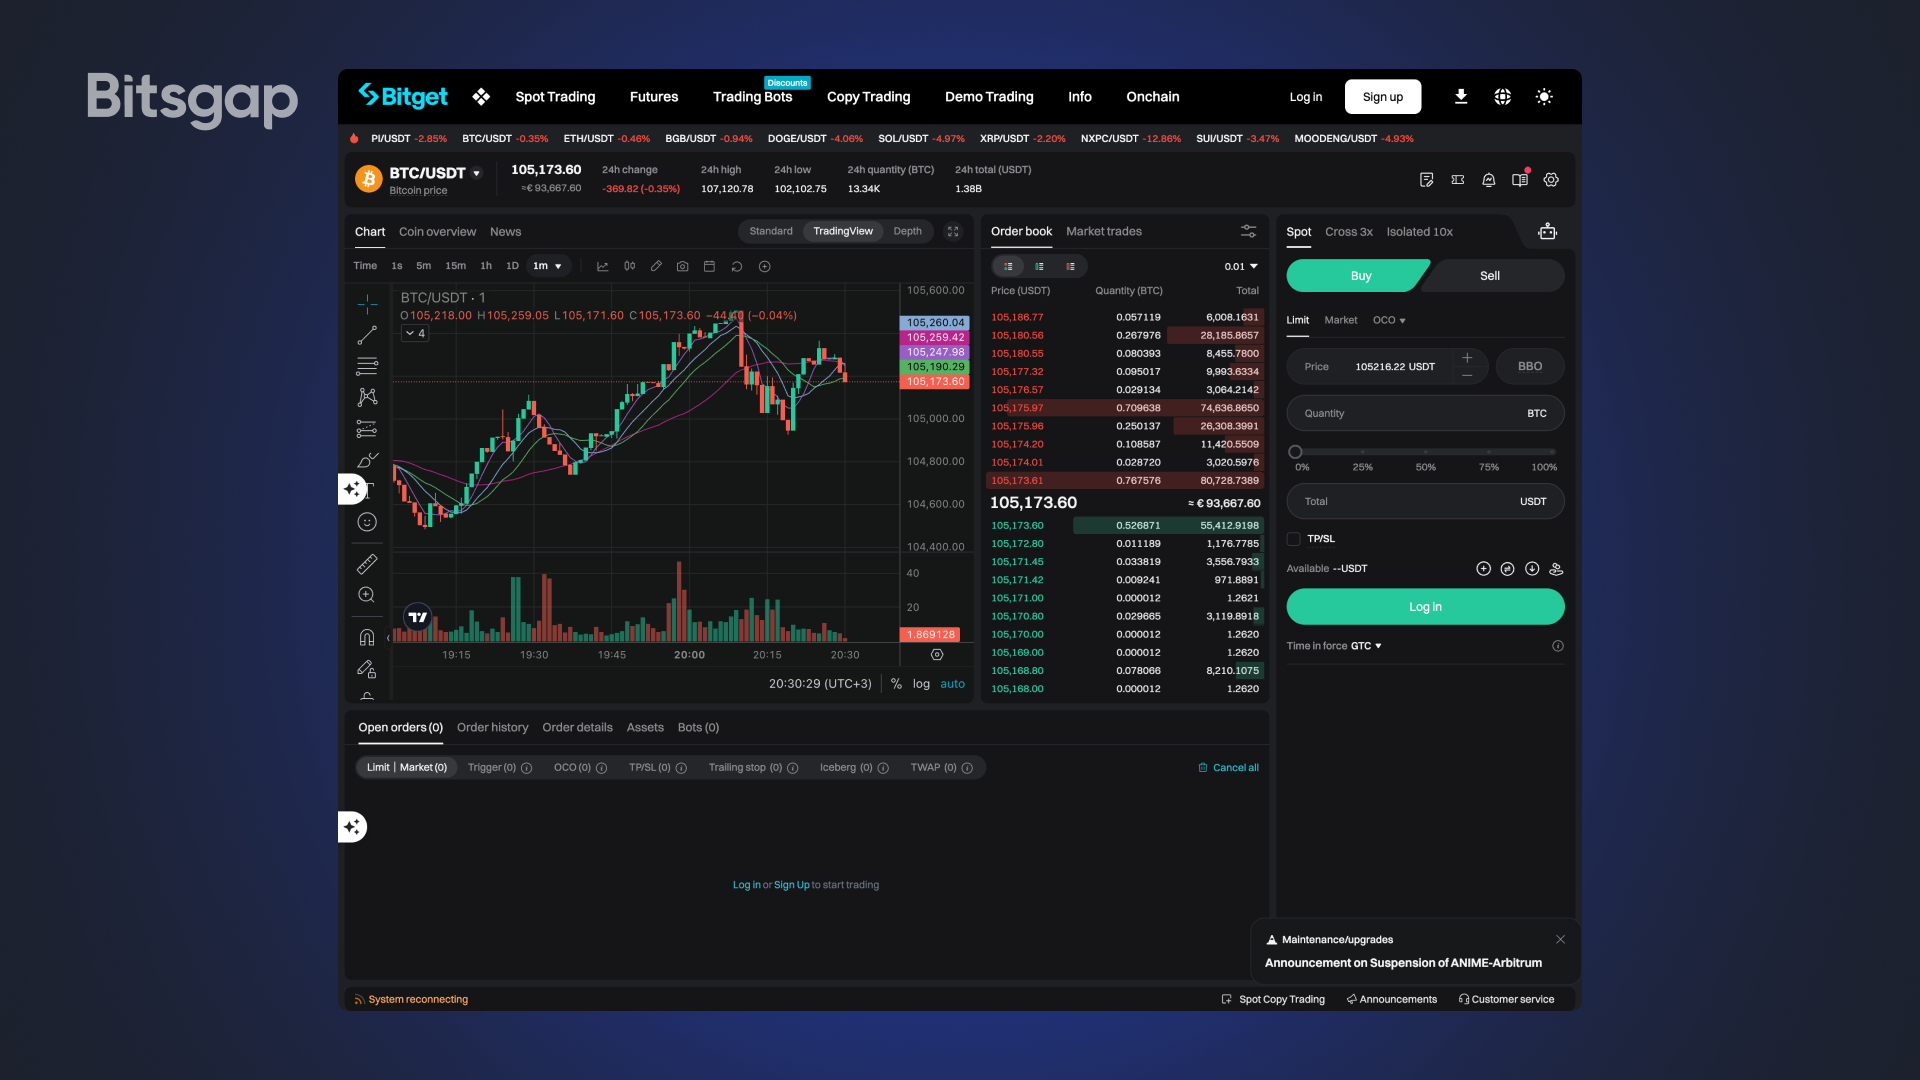Viewport: 1920px width, 1080px height.
Task: Toggle the Buy side
Action: pos(1358,276)
